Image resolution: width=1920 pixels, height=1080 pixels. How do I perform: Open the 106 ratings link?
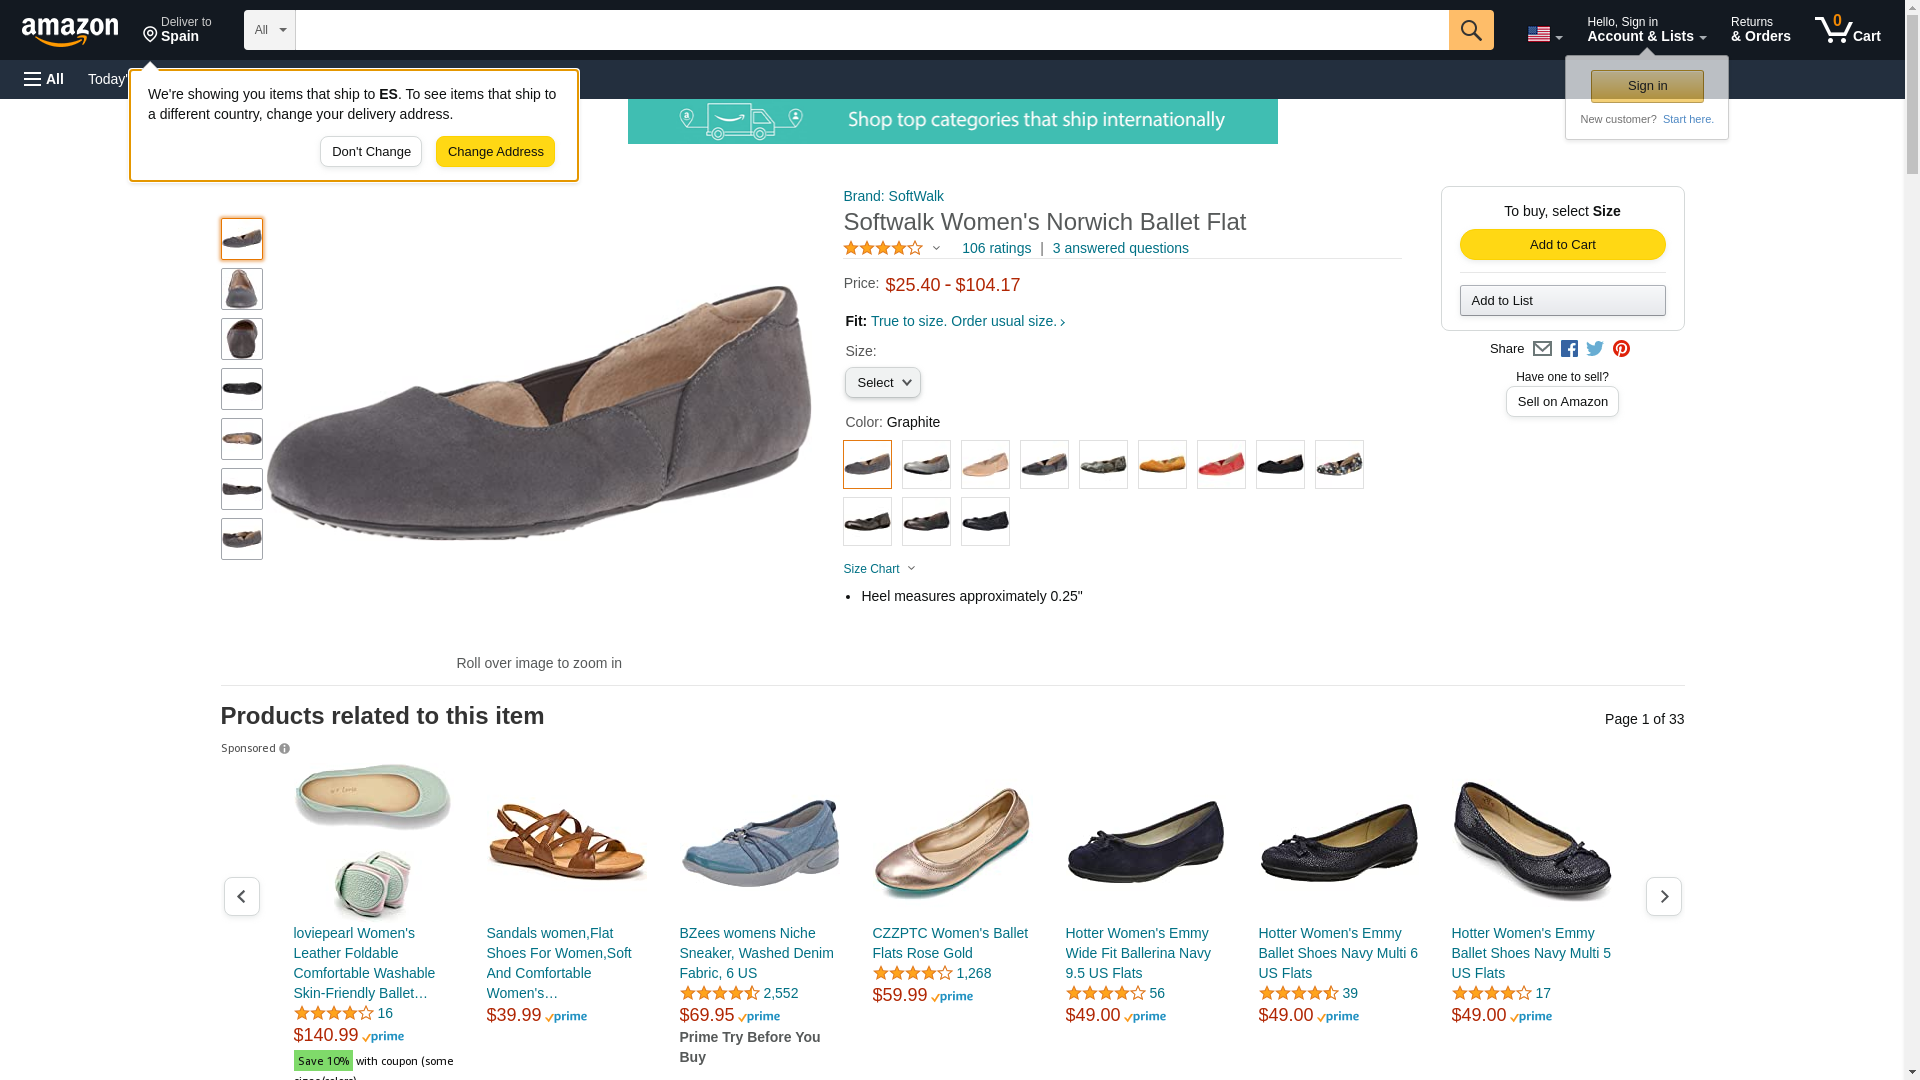point(996,248)
